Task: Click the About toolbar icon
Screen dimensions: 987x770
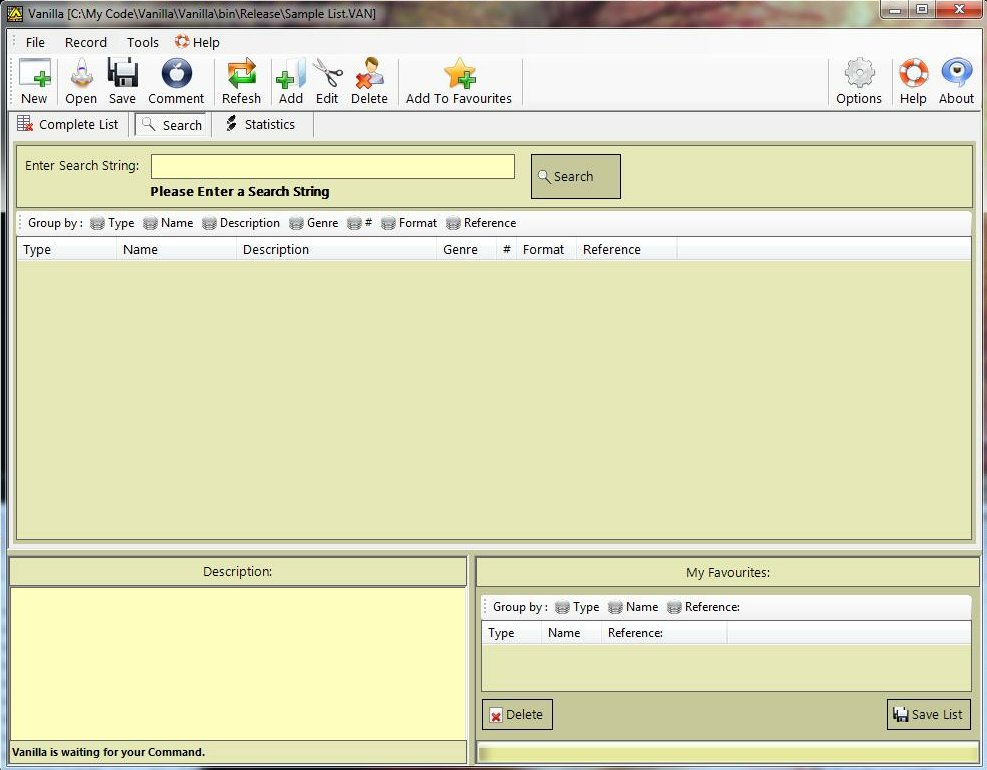Action: point(956,75)
